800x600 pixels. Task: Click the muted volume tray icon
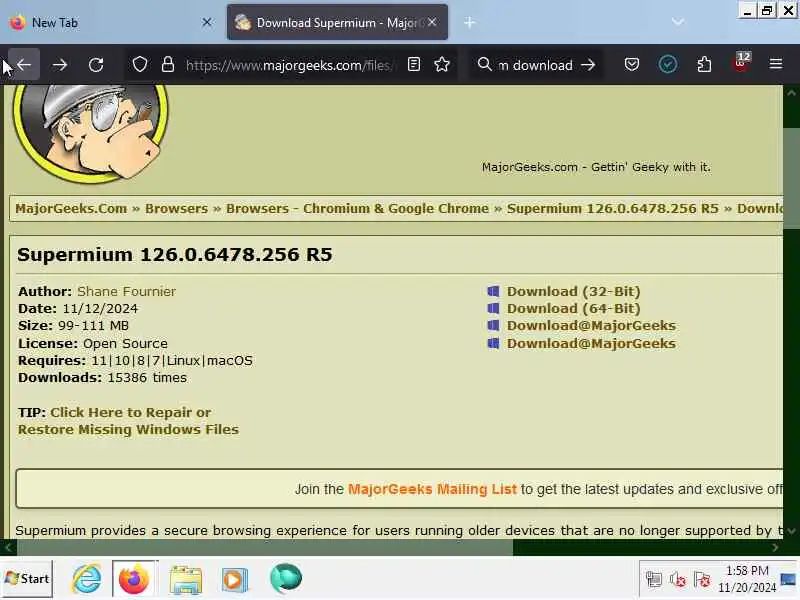click(x=678, y=580)
